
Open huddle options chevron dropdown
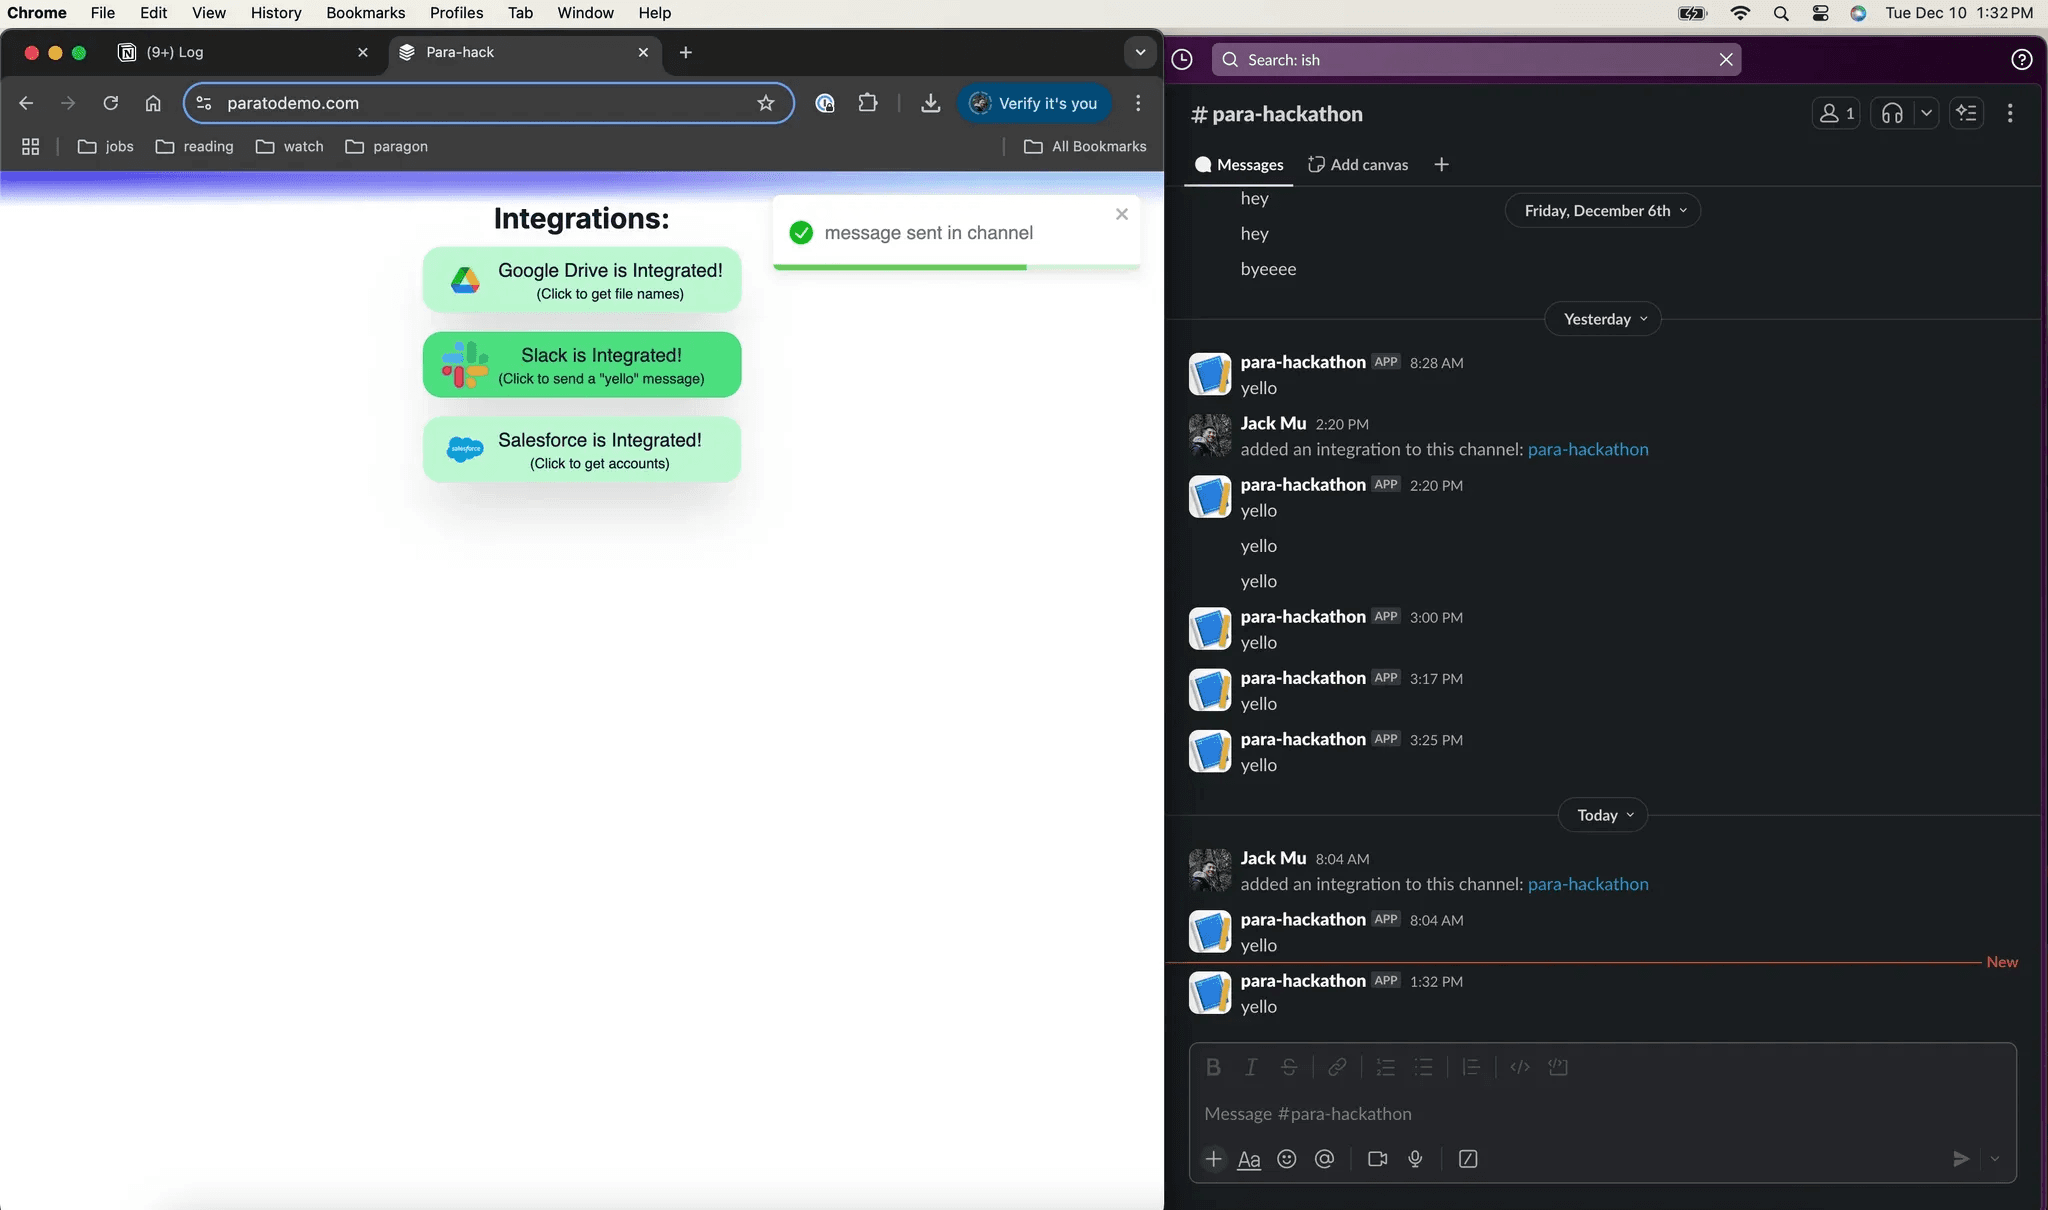click(x=1926, y=113)
